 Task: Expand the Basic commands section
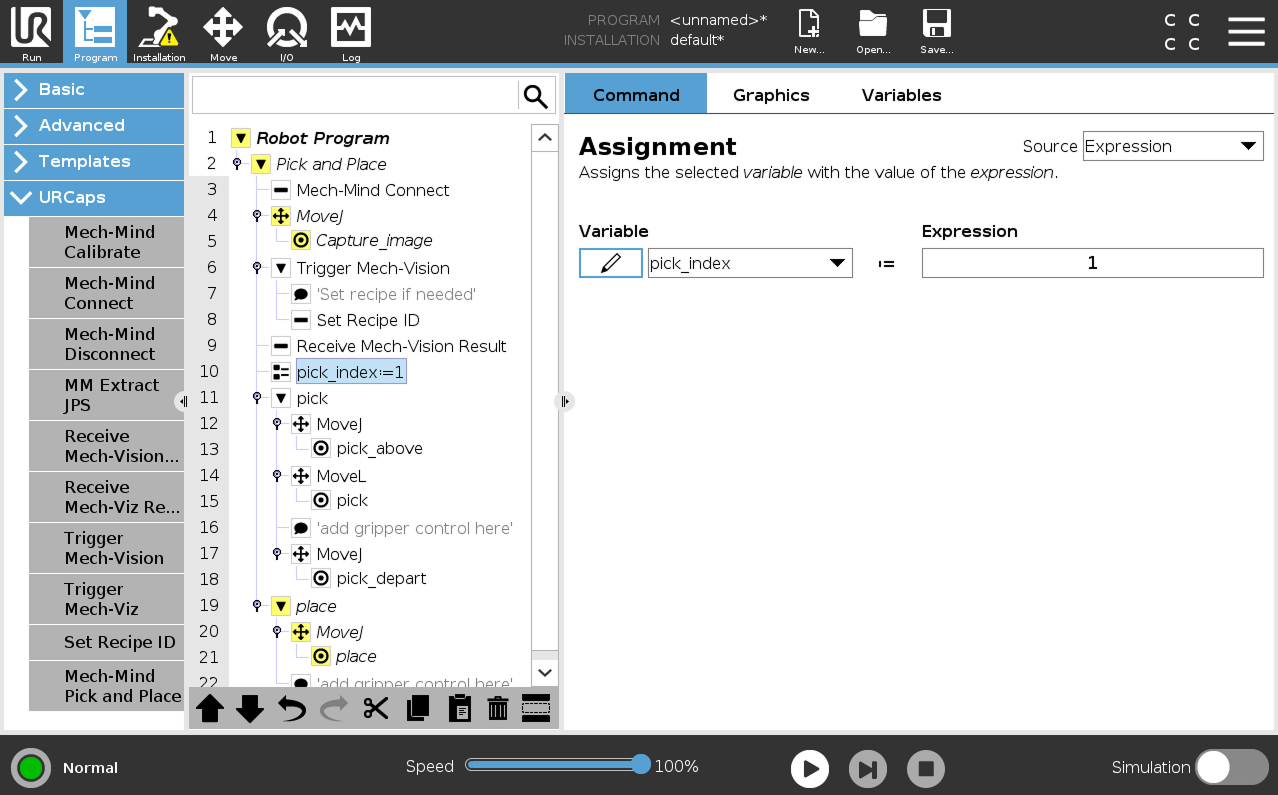click(x=94, y=89)
